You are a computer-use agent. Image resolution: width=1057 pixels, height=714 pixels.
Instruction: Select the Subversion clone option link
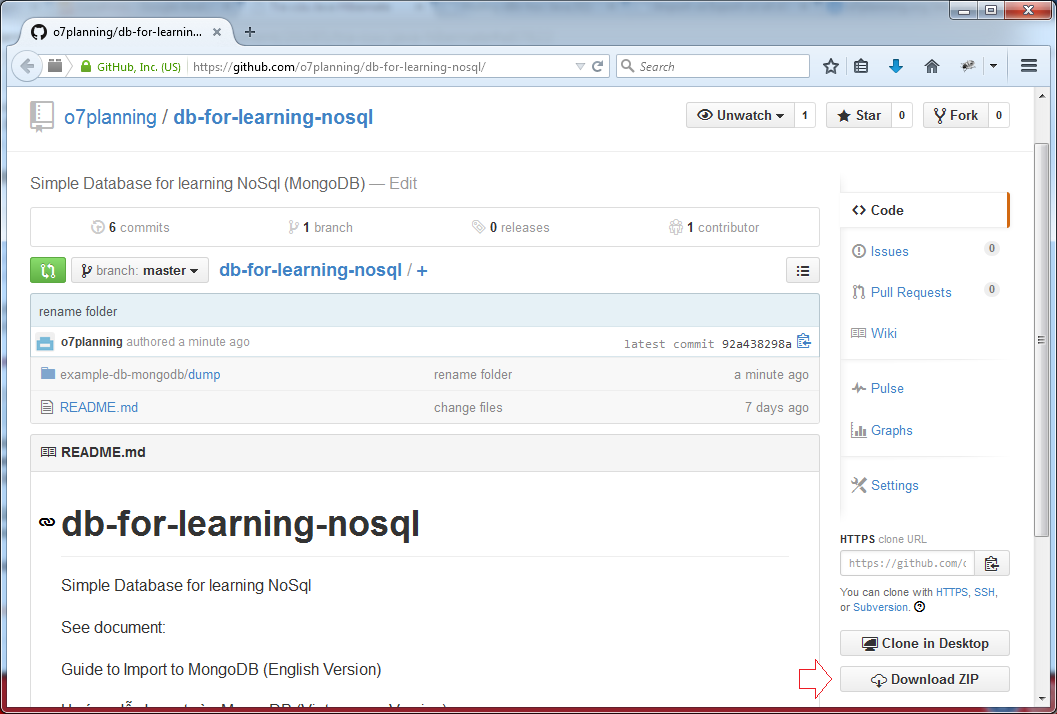[880, 607]
